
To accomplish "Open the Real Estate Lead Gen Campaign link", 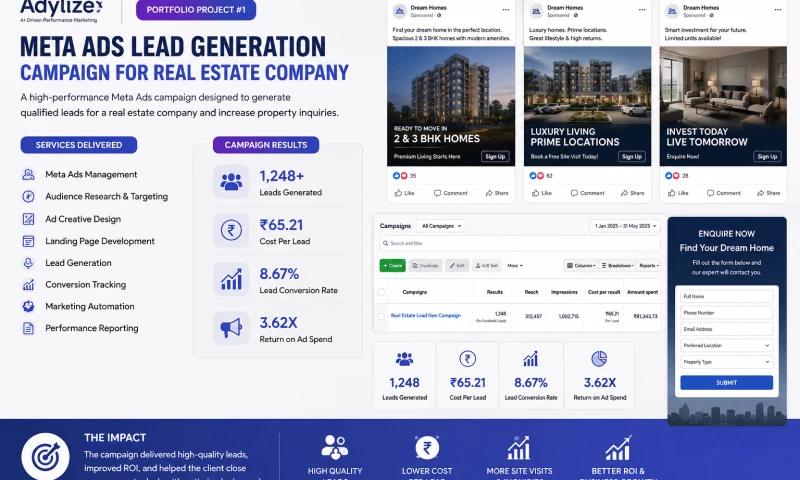I will [426, 316].
